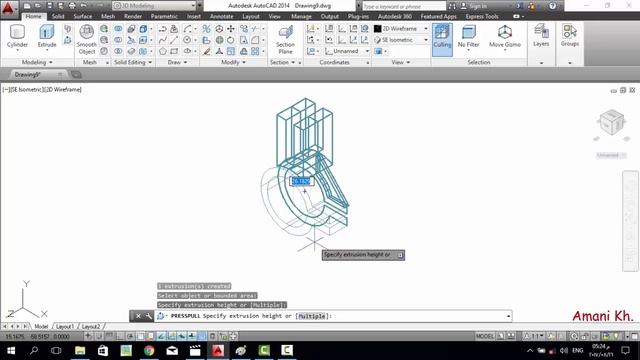
Task: Open the SE Isometric view dropdown
Action: coord(401,40)
